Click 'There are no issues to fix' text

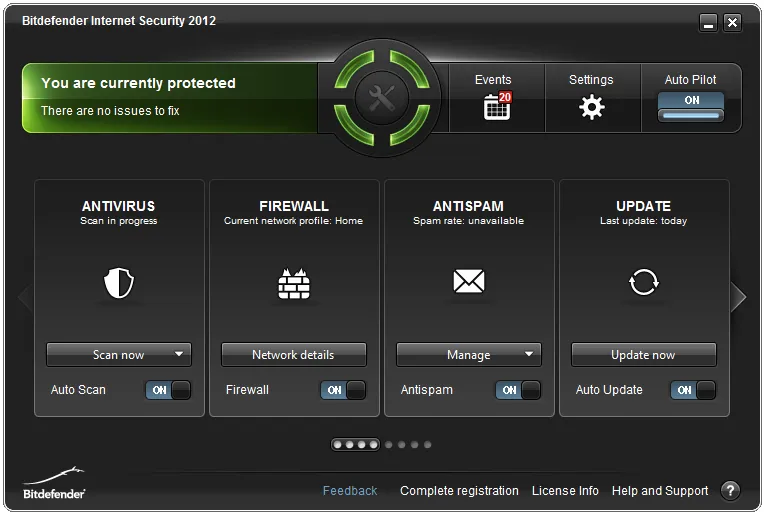[110, 111]
